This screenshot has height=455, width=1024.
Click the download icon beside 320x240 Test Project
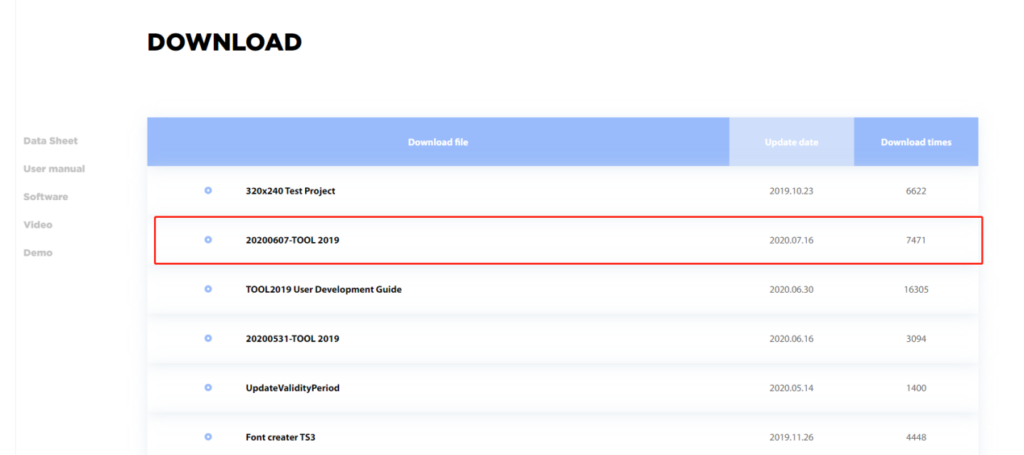[x=208, y=190]
